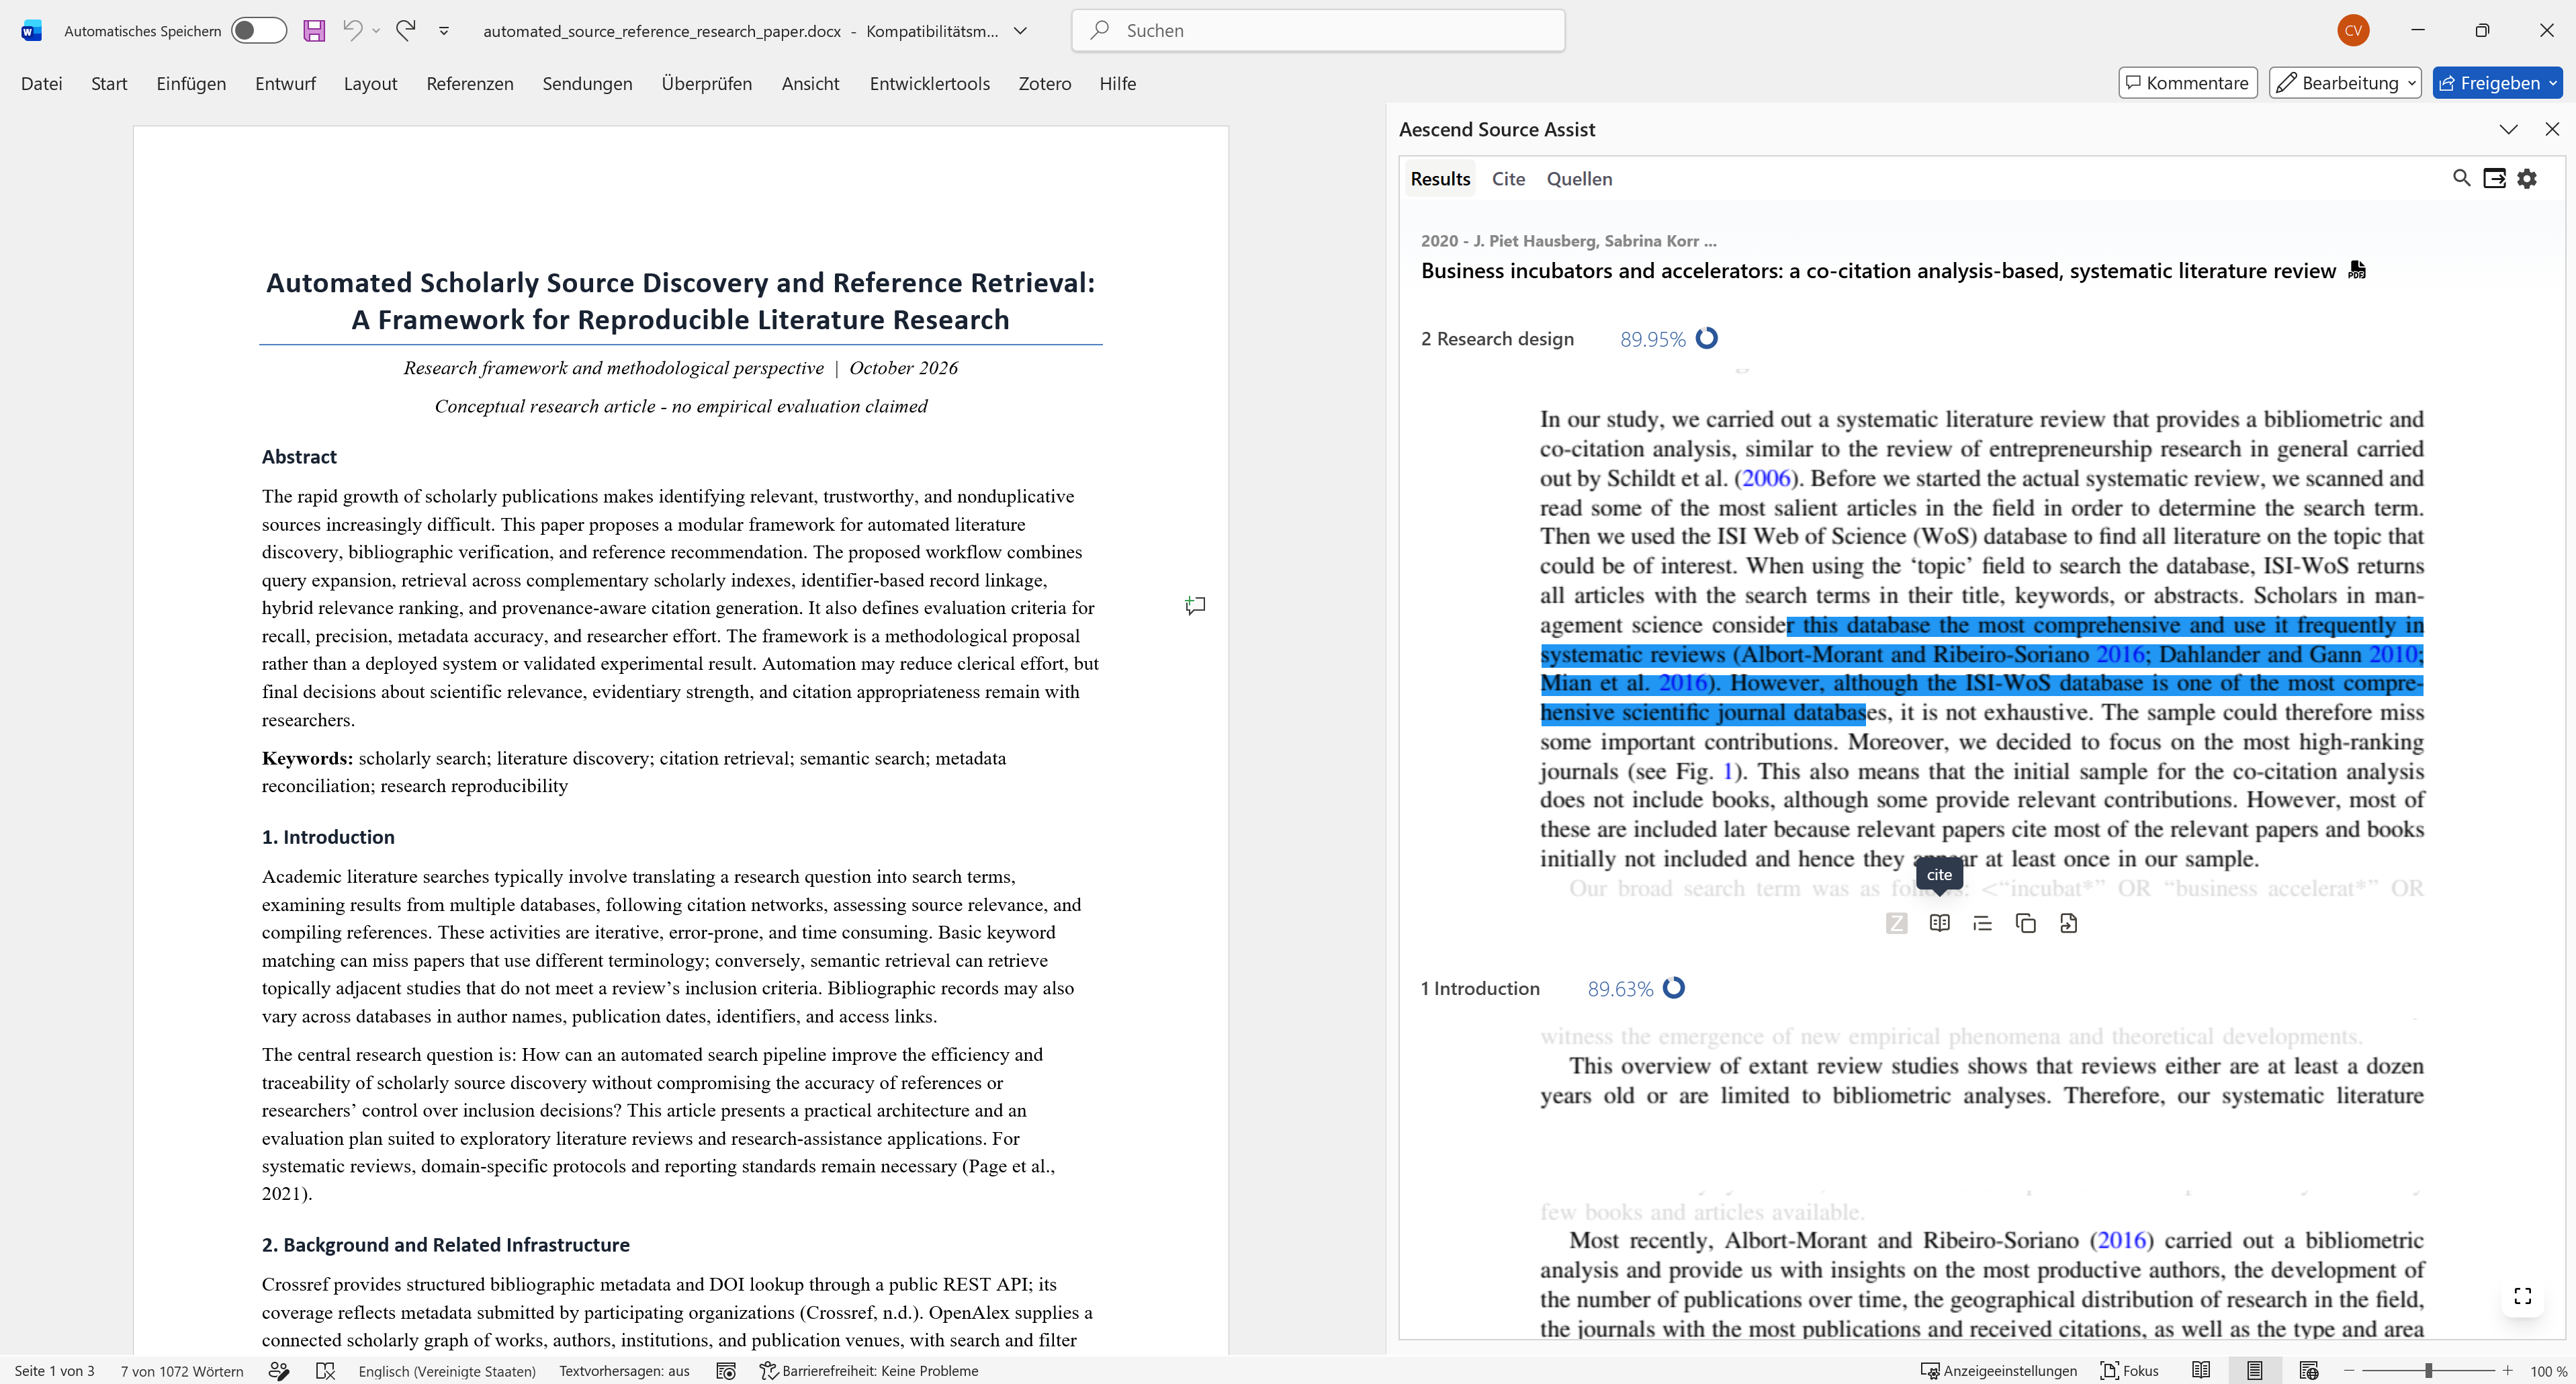This screenshot has width=2576, height=1384.
Task: Click the spelling check book icon in status bar
Action: coord(325,1371)
